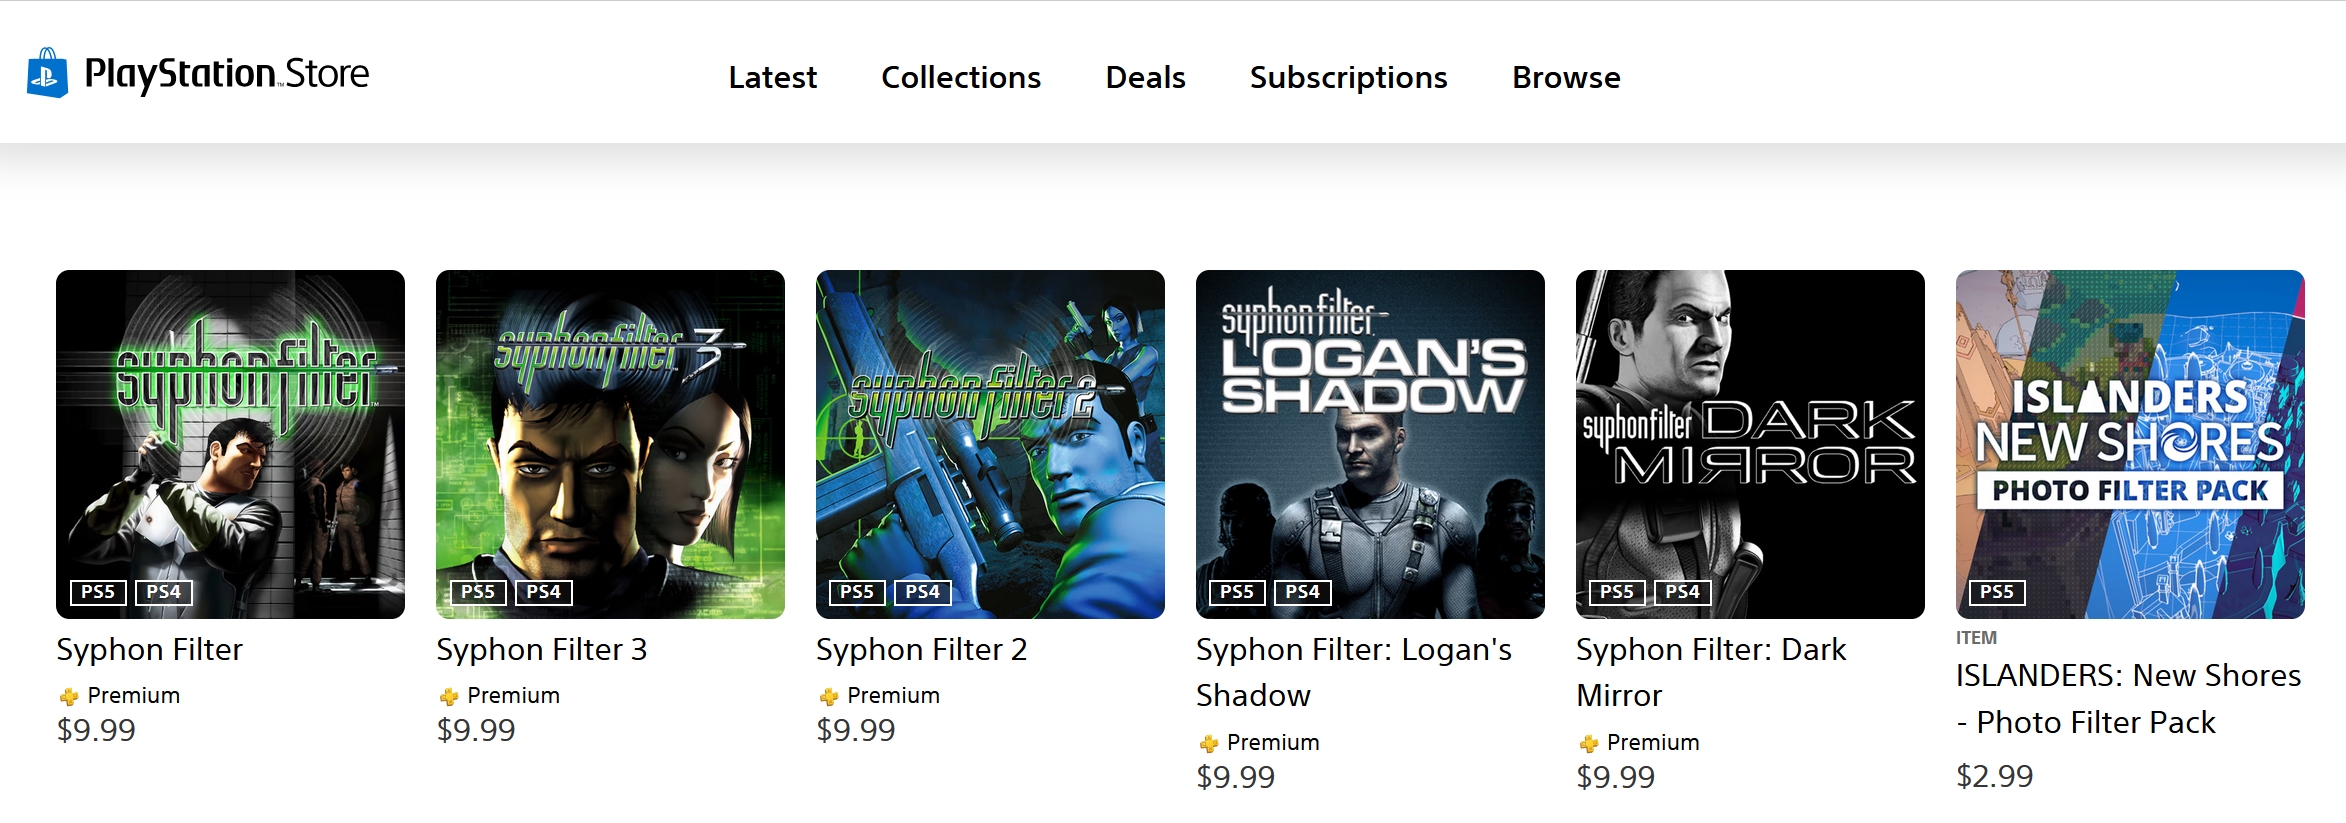The image size is (2346, 823).
Task: Click the PlayStation Store shopping bag logo
Action: 47,73
